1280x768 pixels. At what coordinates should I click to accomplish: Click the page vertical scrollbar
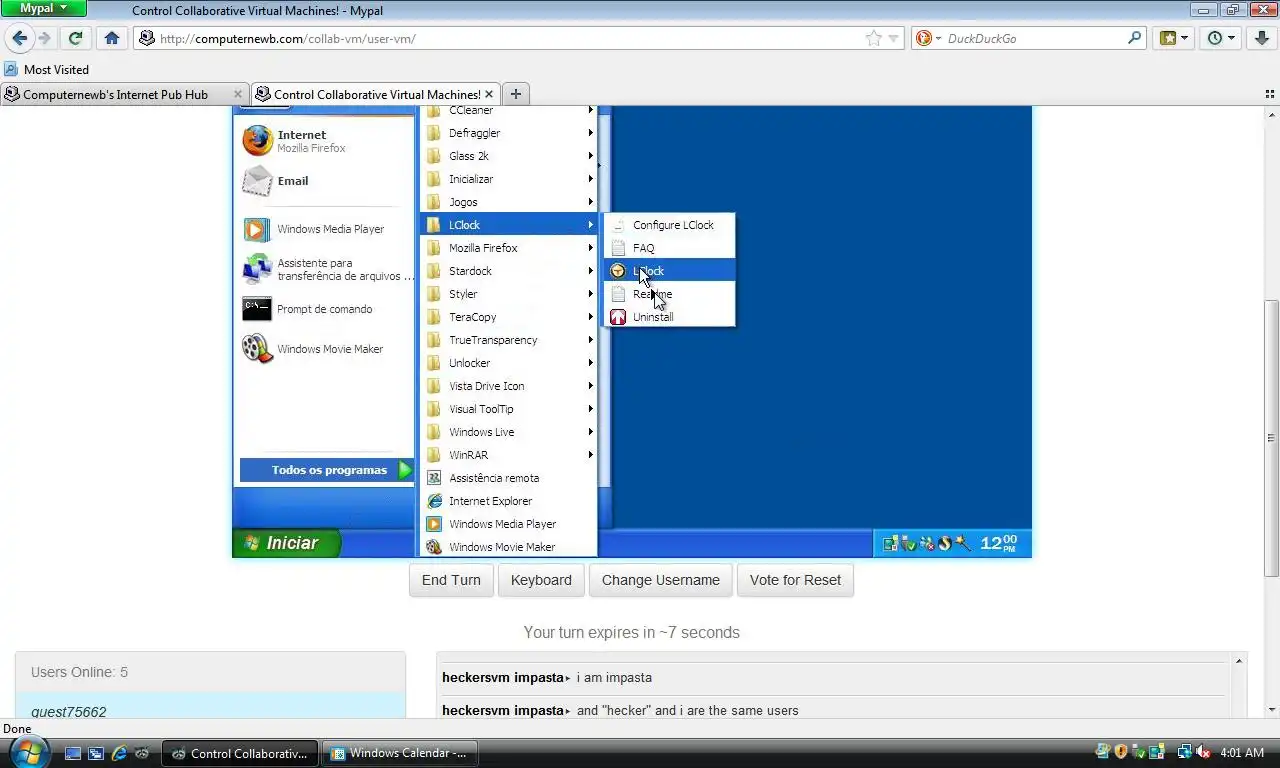click(1271, 438)
